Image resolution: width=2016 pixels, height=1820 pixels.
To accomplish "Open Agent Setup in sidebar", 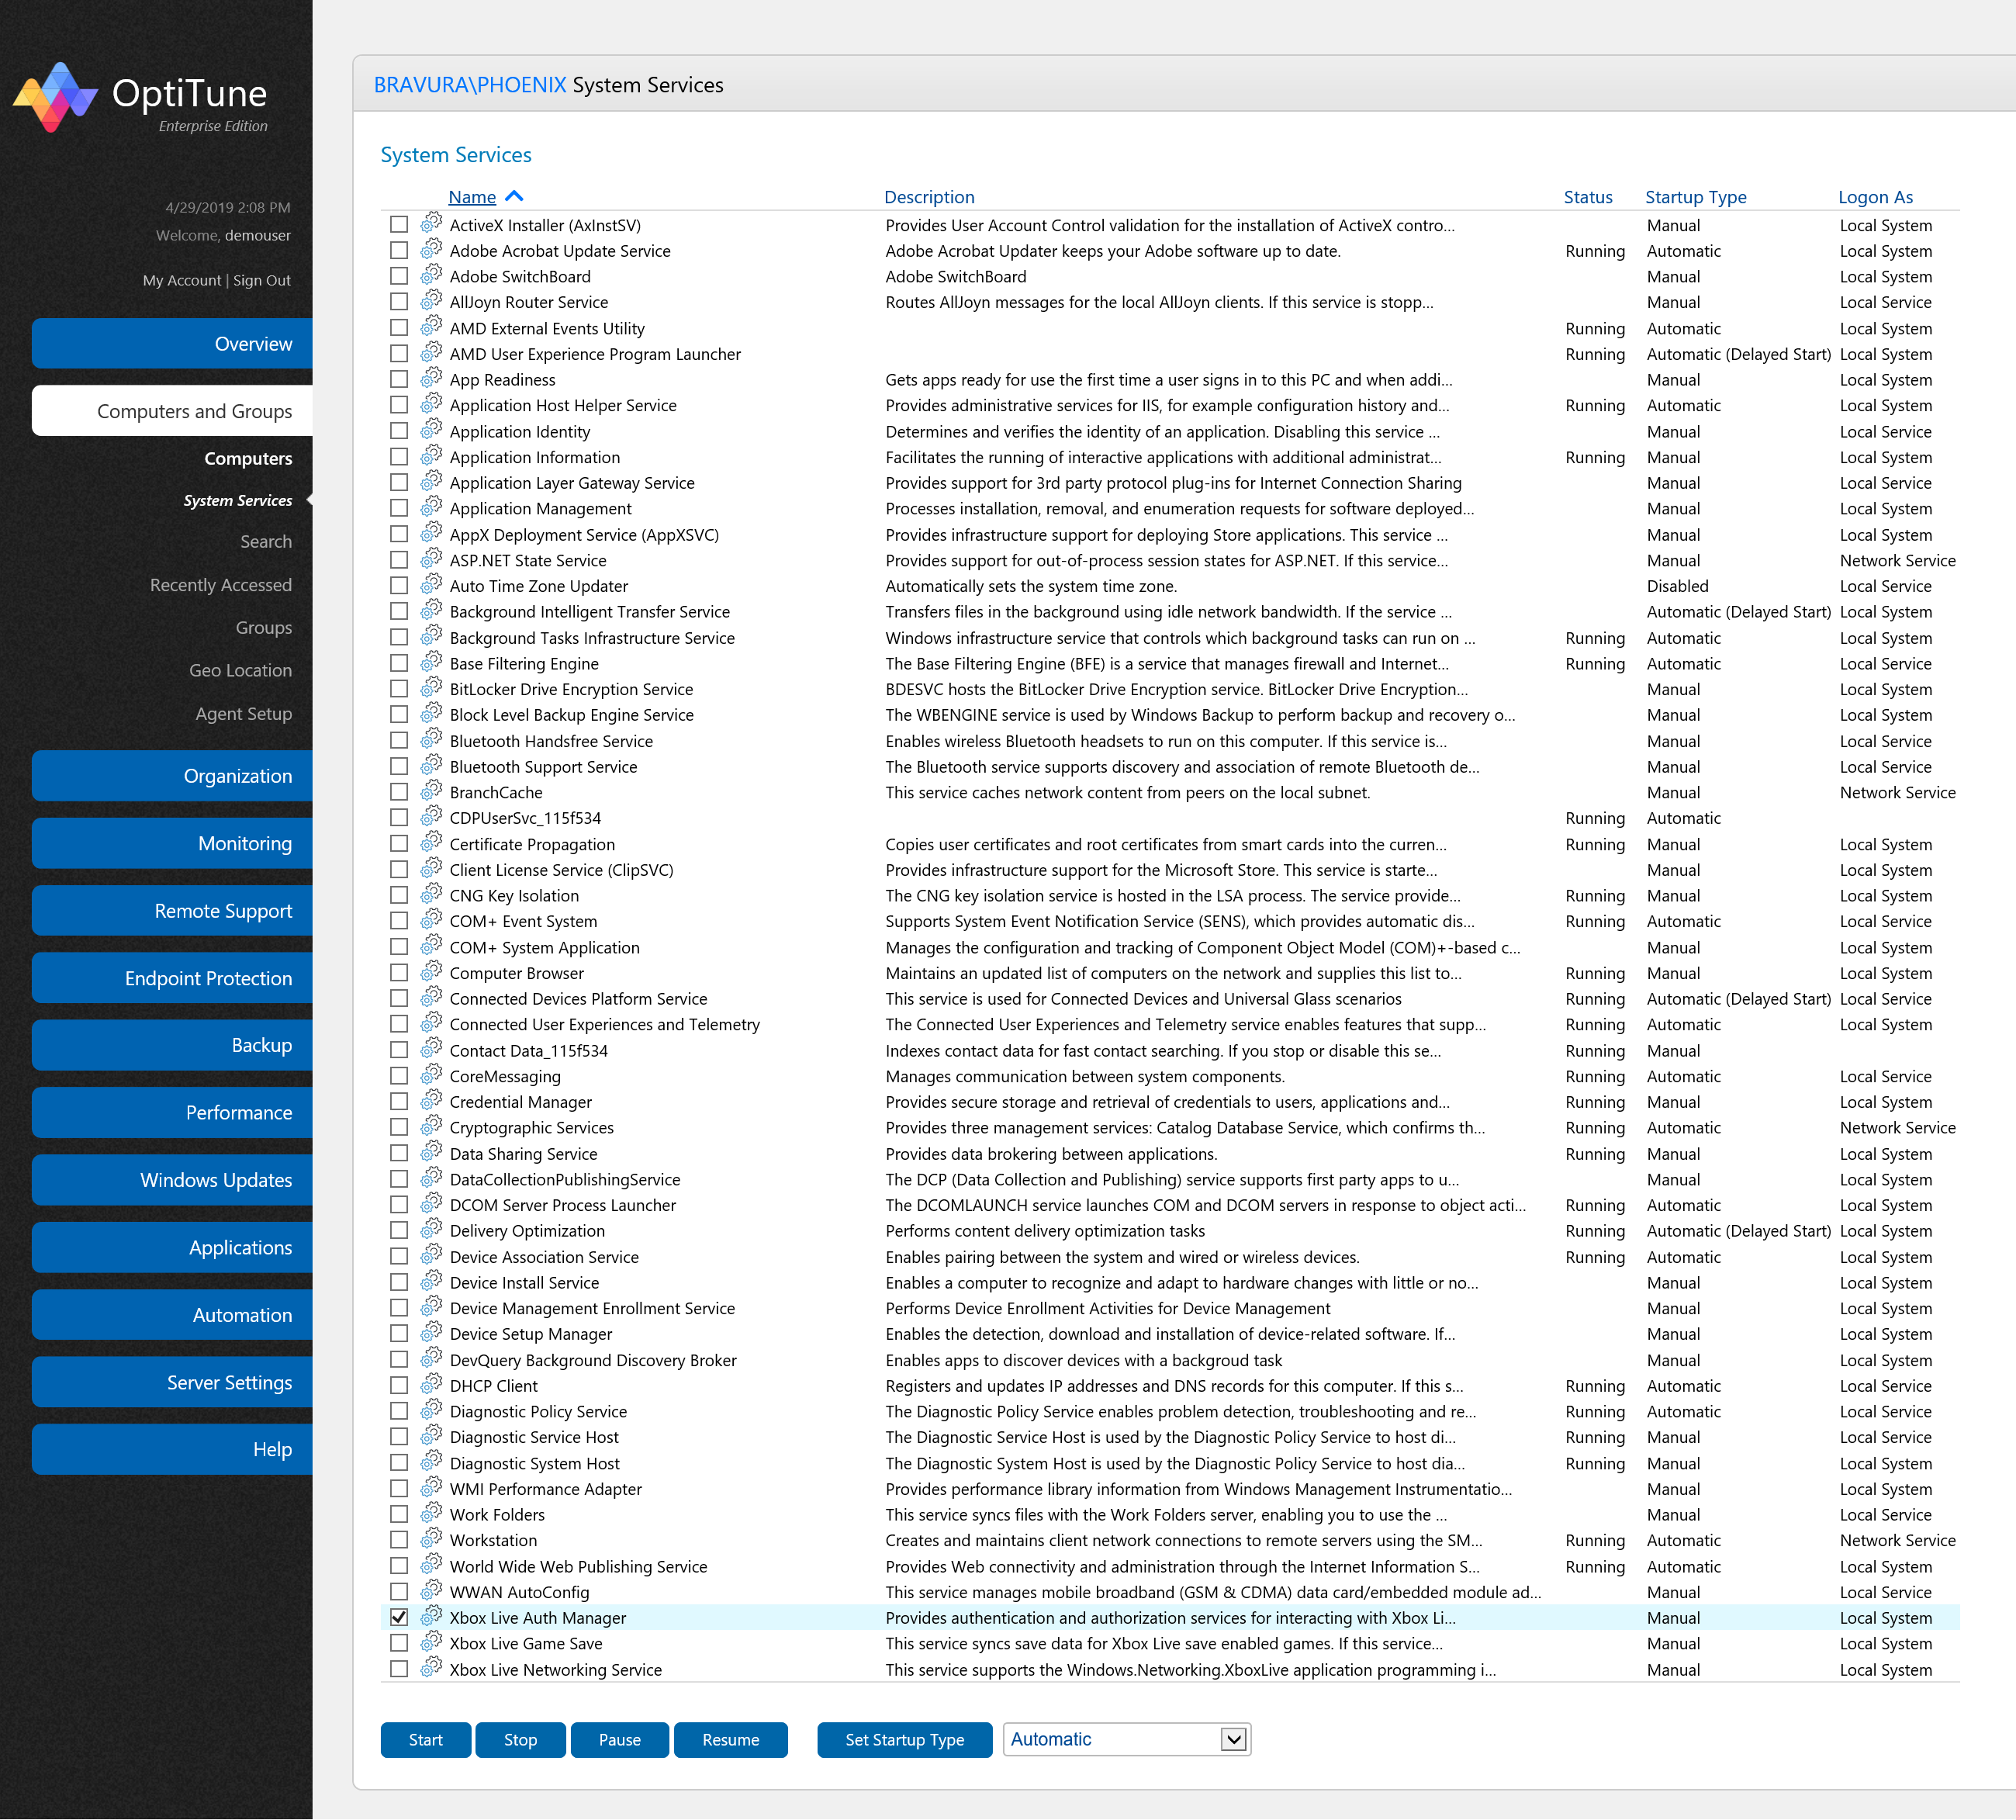I will tap(243, 714).
